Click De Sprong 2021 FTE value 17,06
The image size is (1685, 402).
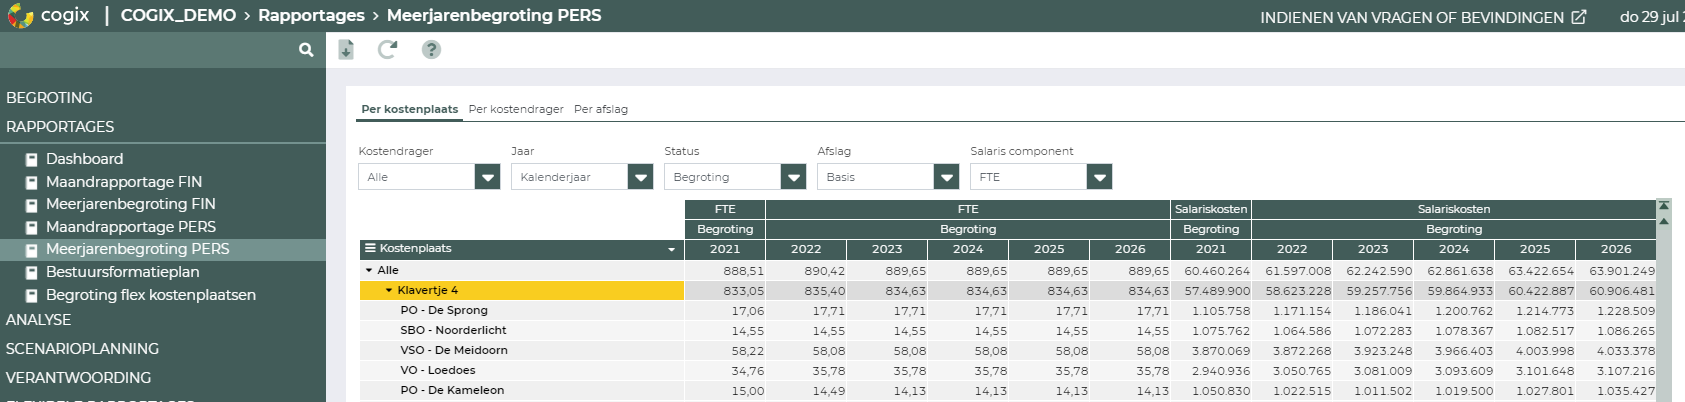(x=748, y=311)
